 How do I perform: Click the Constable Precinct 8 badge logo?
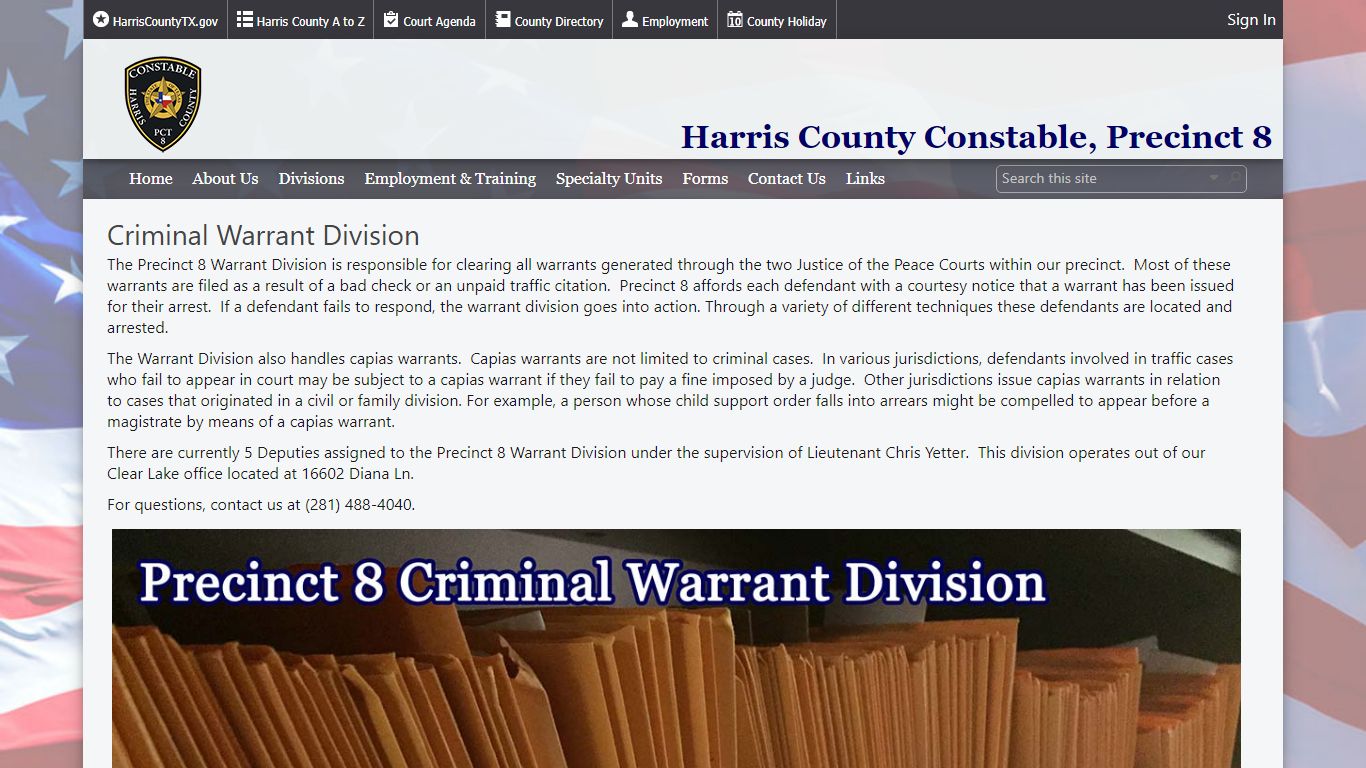pyautogui.click(x=163, y=104)
